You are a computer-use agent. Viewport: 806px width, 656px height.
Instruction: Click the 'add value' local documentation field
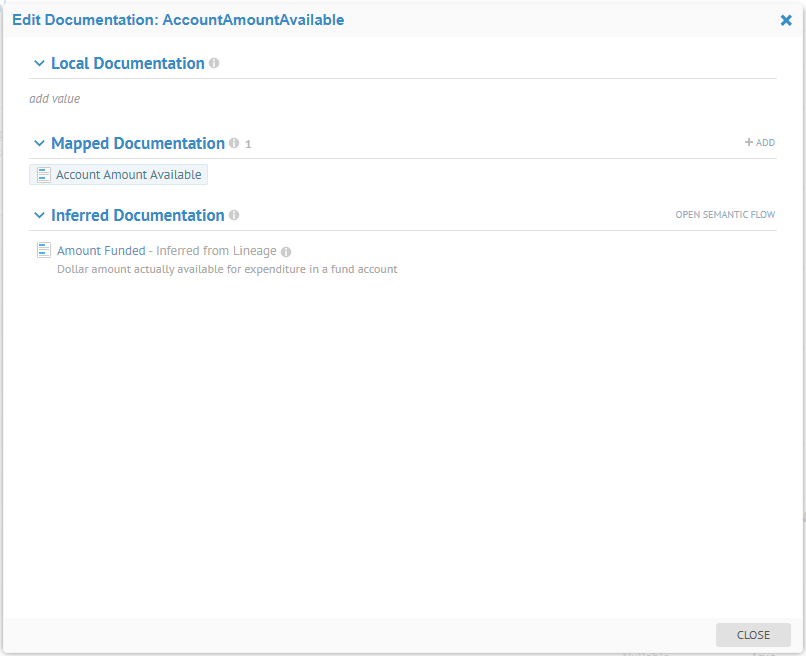(x=55, y=99)
